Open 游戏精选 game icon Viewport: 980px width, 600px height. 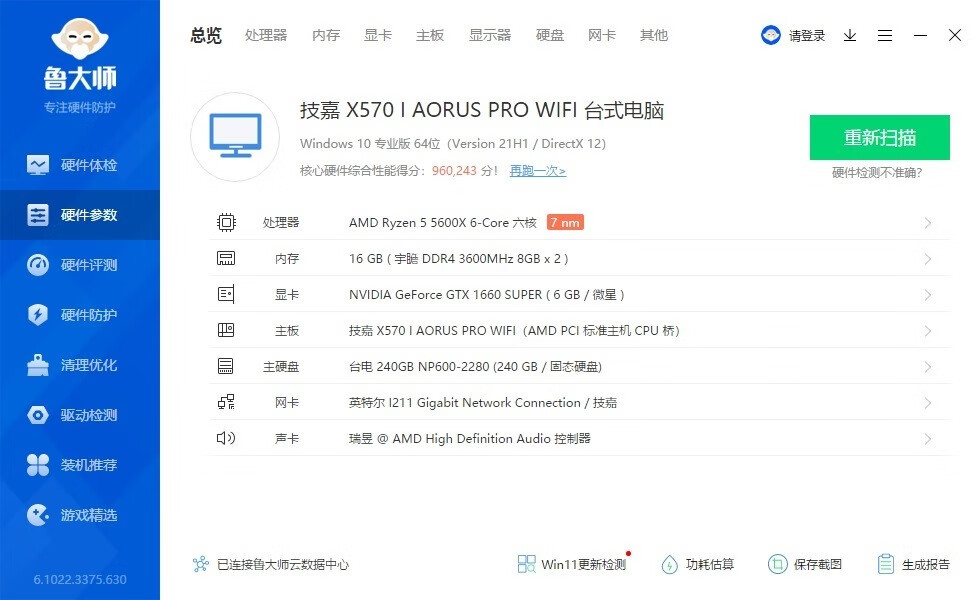point(38,515)
